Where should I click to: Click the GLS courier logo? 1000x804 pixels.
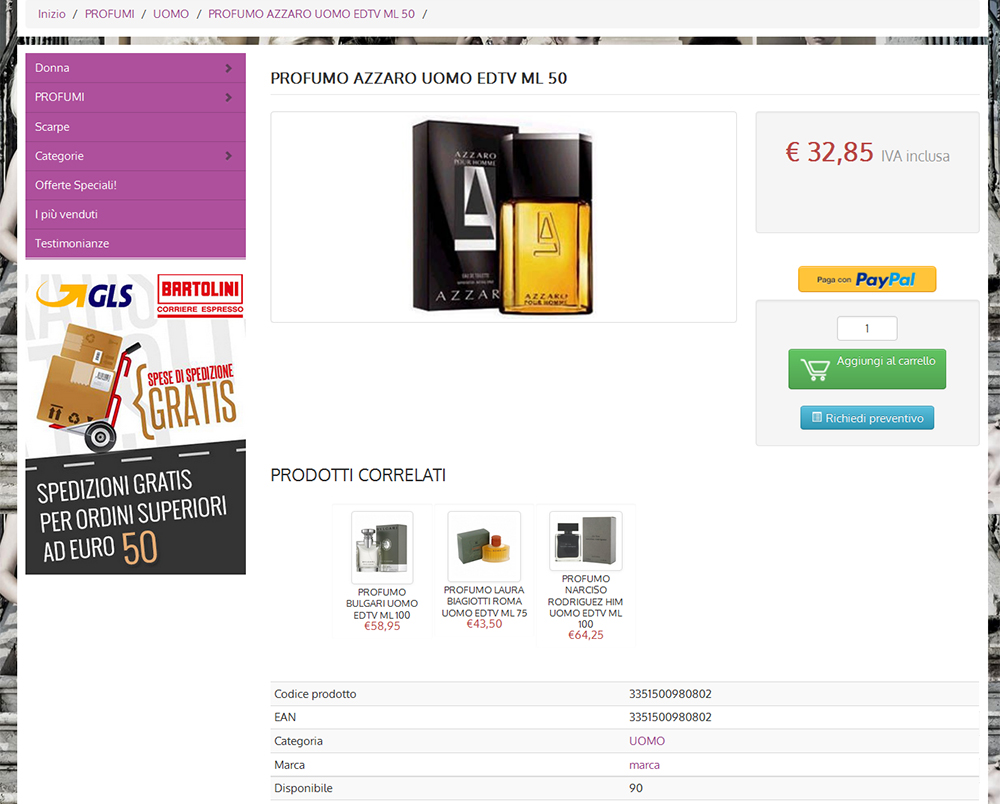(x=84, y=295)
